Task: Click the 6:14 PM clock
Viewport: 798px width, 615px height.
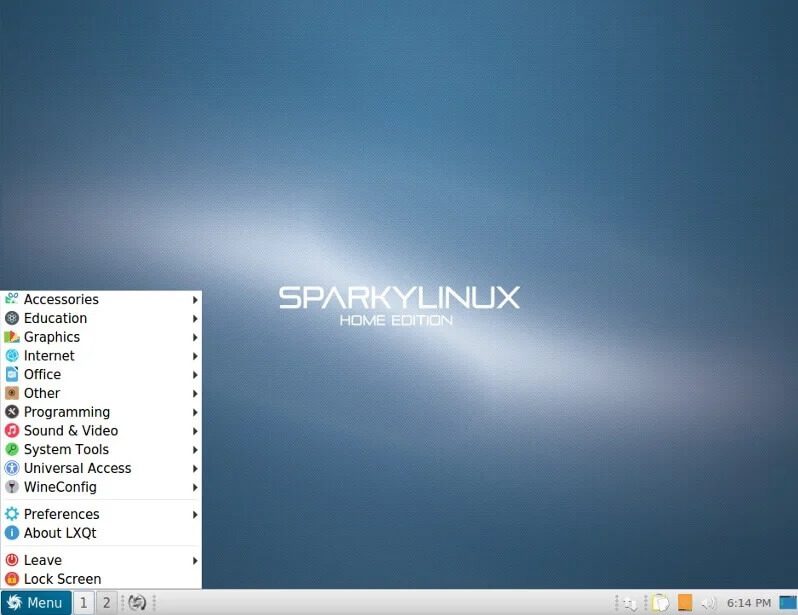Action: click(749, 603)
